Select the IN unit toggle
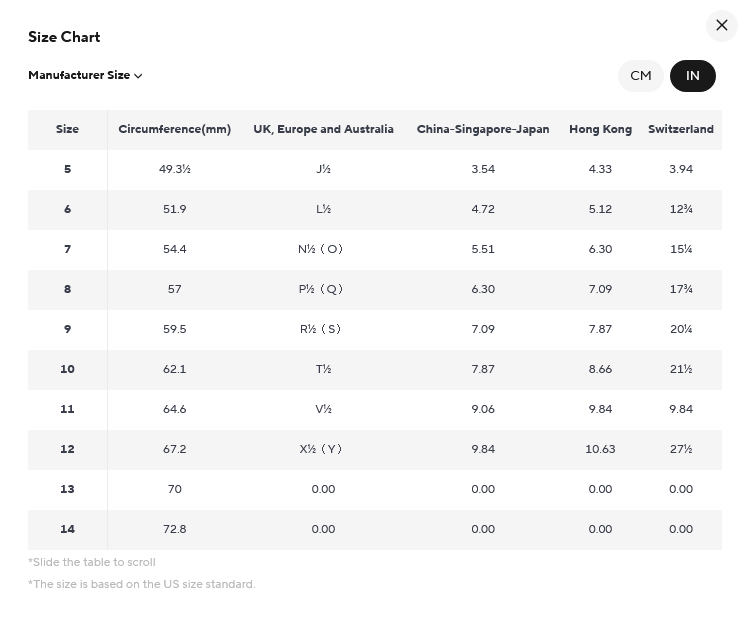 click(692, 76)
